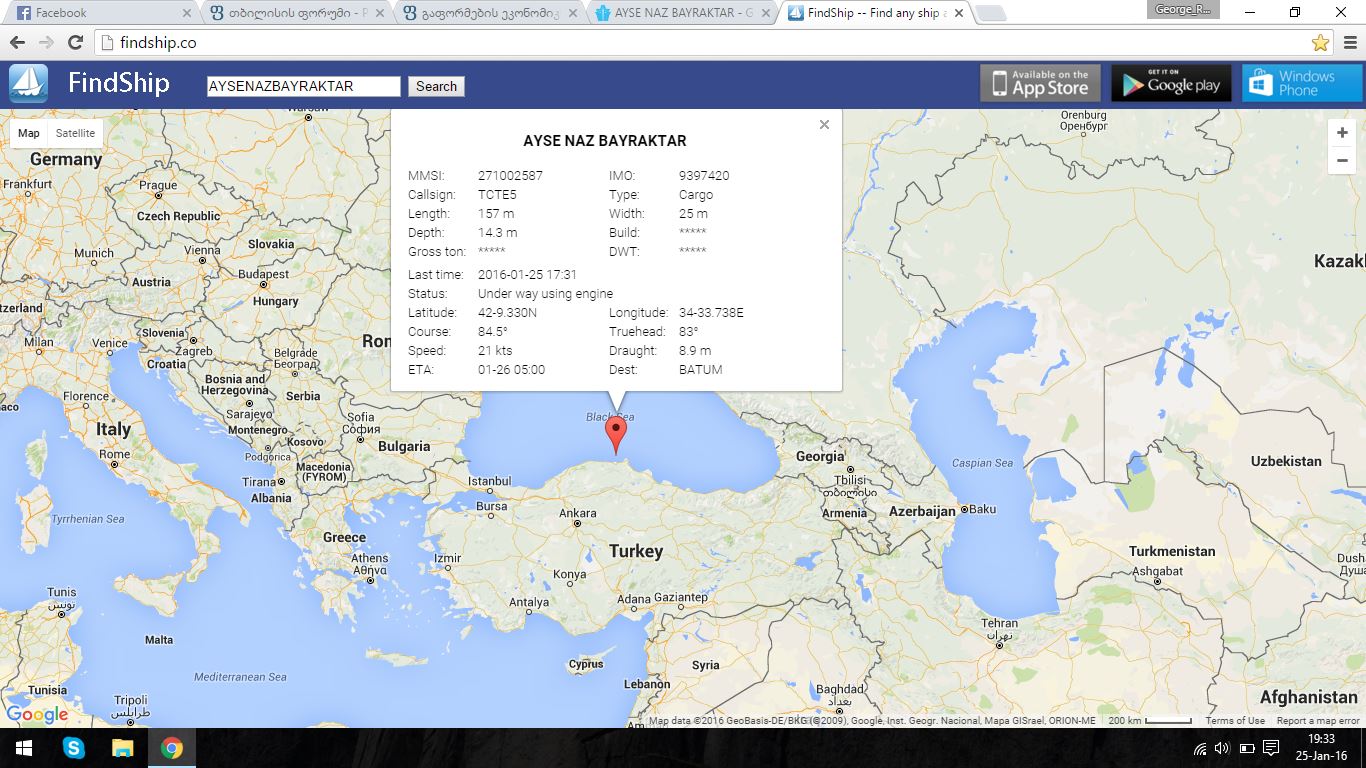Image resolution: width=1366 pixels, height=768 pixels.
Task: Switch to the AYSE NAZ BAYRAKTAR tab
Action: pos(682,13)
